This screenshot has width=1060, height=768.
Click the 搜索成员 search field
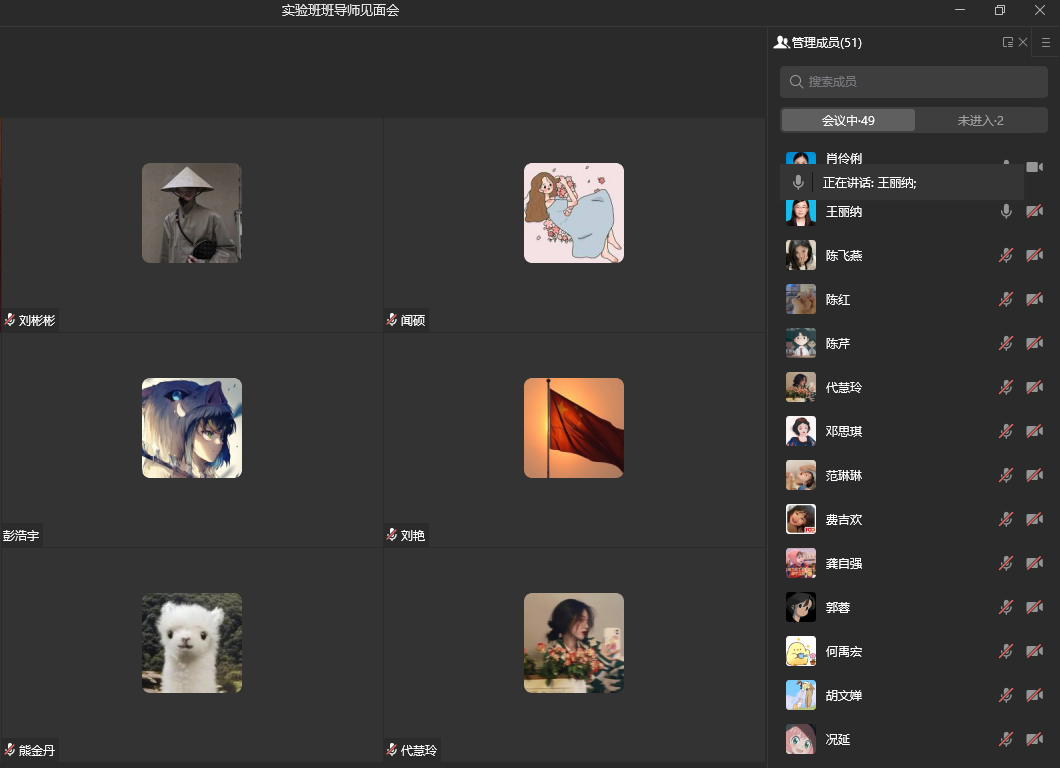coord(914,81)
